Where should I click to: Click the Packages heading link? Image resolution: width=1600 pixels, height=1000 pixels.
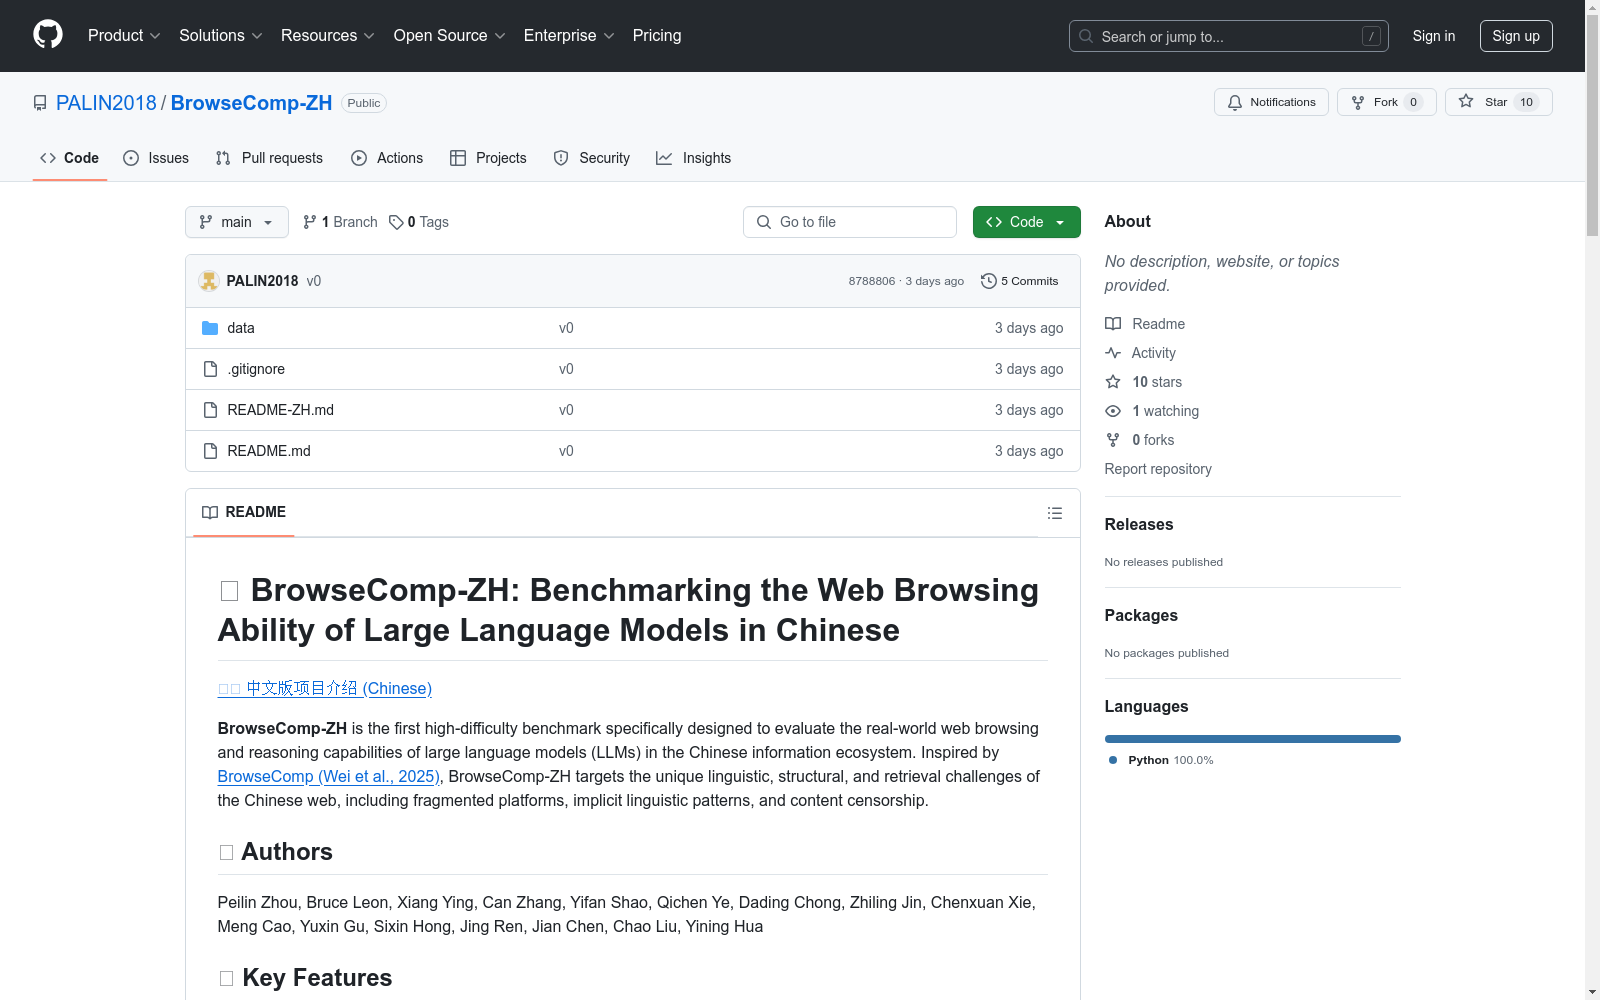tap(1141, 615)
